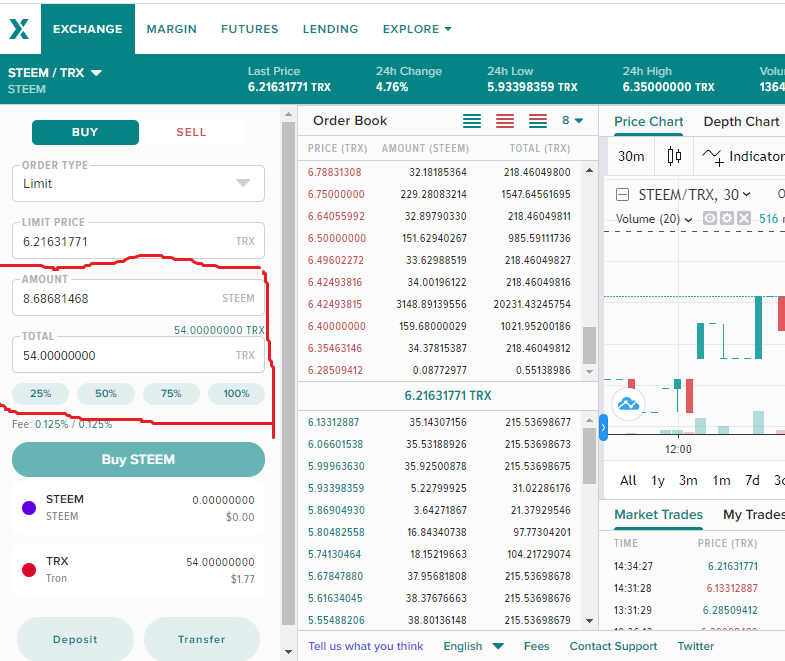Click the Limit Price input field
Viewport: 785px width, 661px height.
(x=138, y=241)
